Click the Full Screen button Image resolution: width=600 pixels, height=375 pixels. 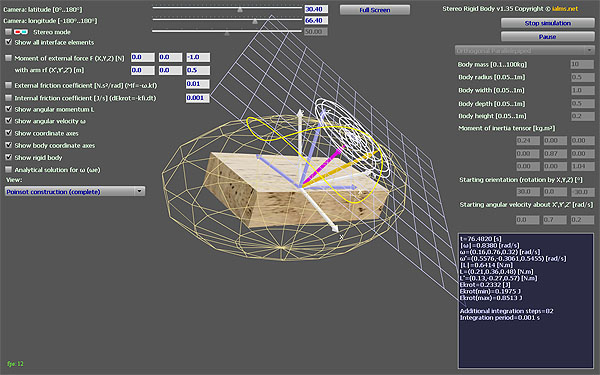pos(375,10)
